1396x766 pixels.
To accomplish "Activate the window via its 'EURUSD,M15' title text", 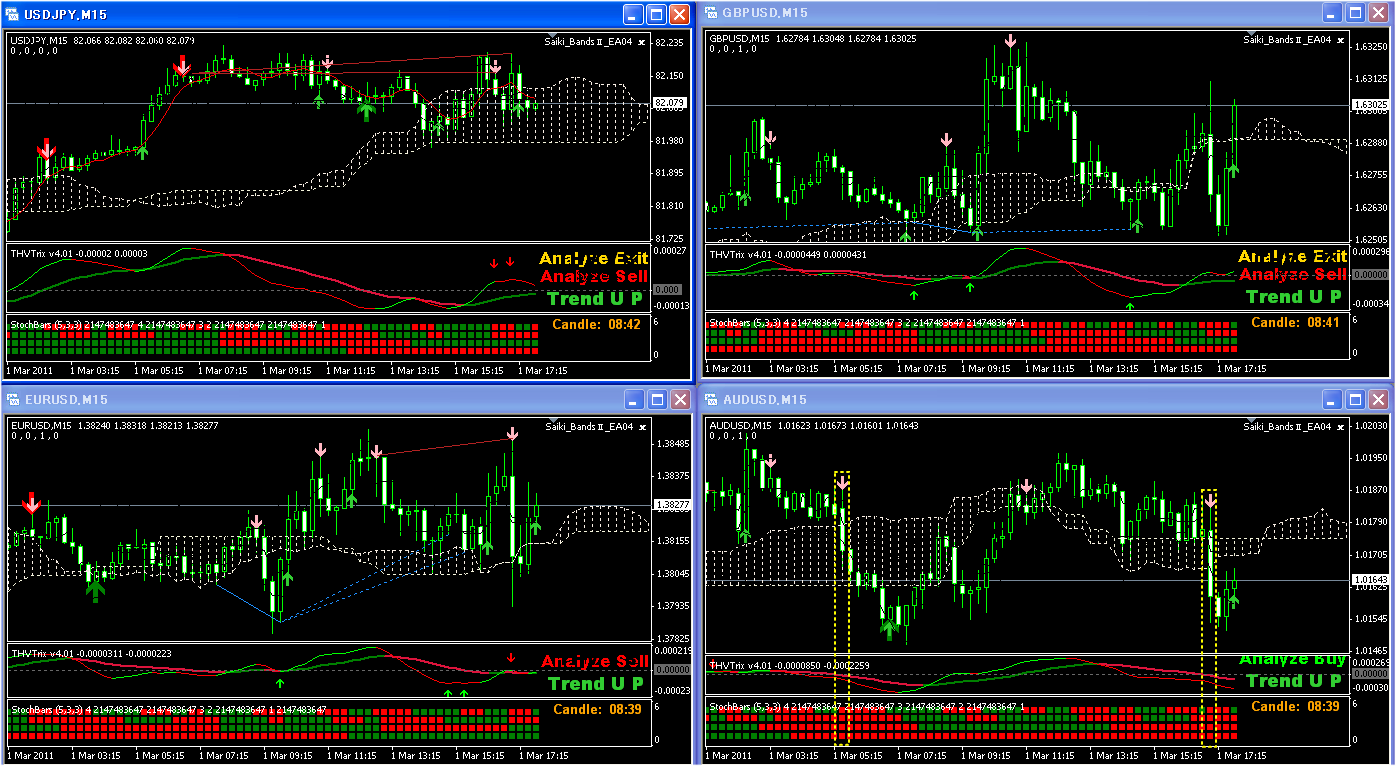I will [65, 400].
